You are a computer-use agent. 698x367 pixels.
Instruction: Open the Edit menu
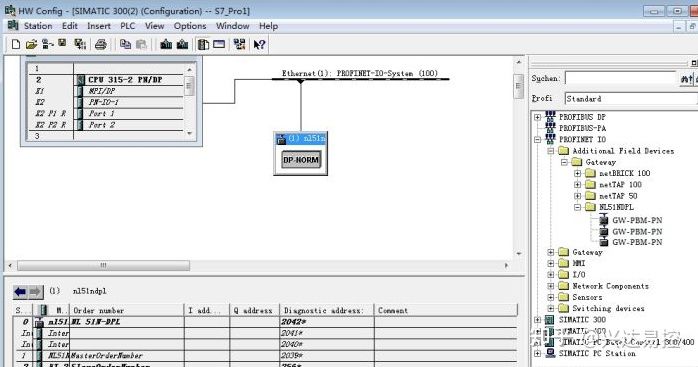tap(70, 26)
